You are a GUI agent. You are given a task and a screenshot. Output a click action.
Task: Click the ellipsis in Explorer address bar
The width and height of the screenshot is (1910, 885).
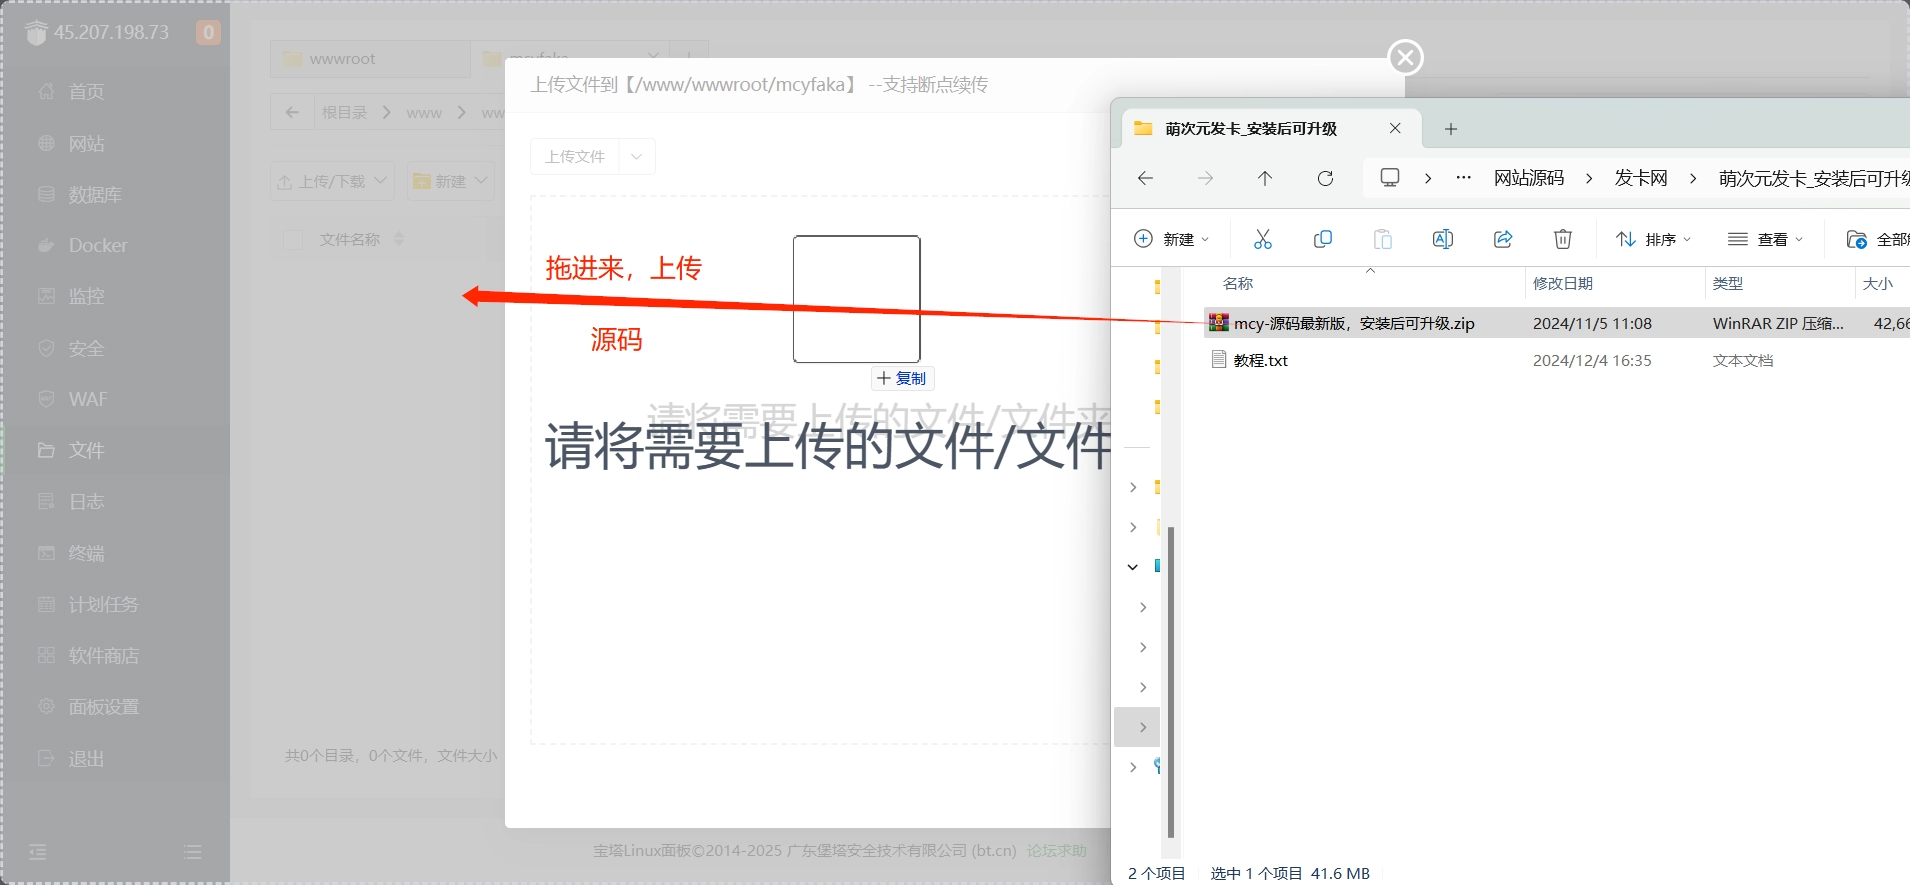point(1464,177)
